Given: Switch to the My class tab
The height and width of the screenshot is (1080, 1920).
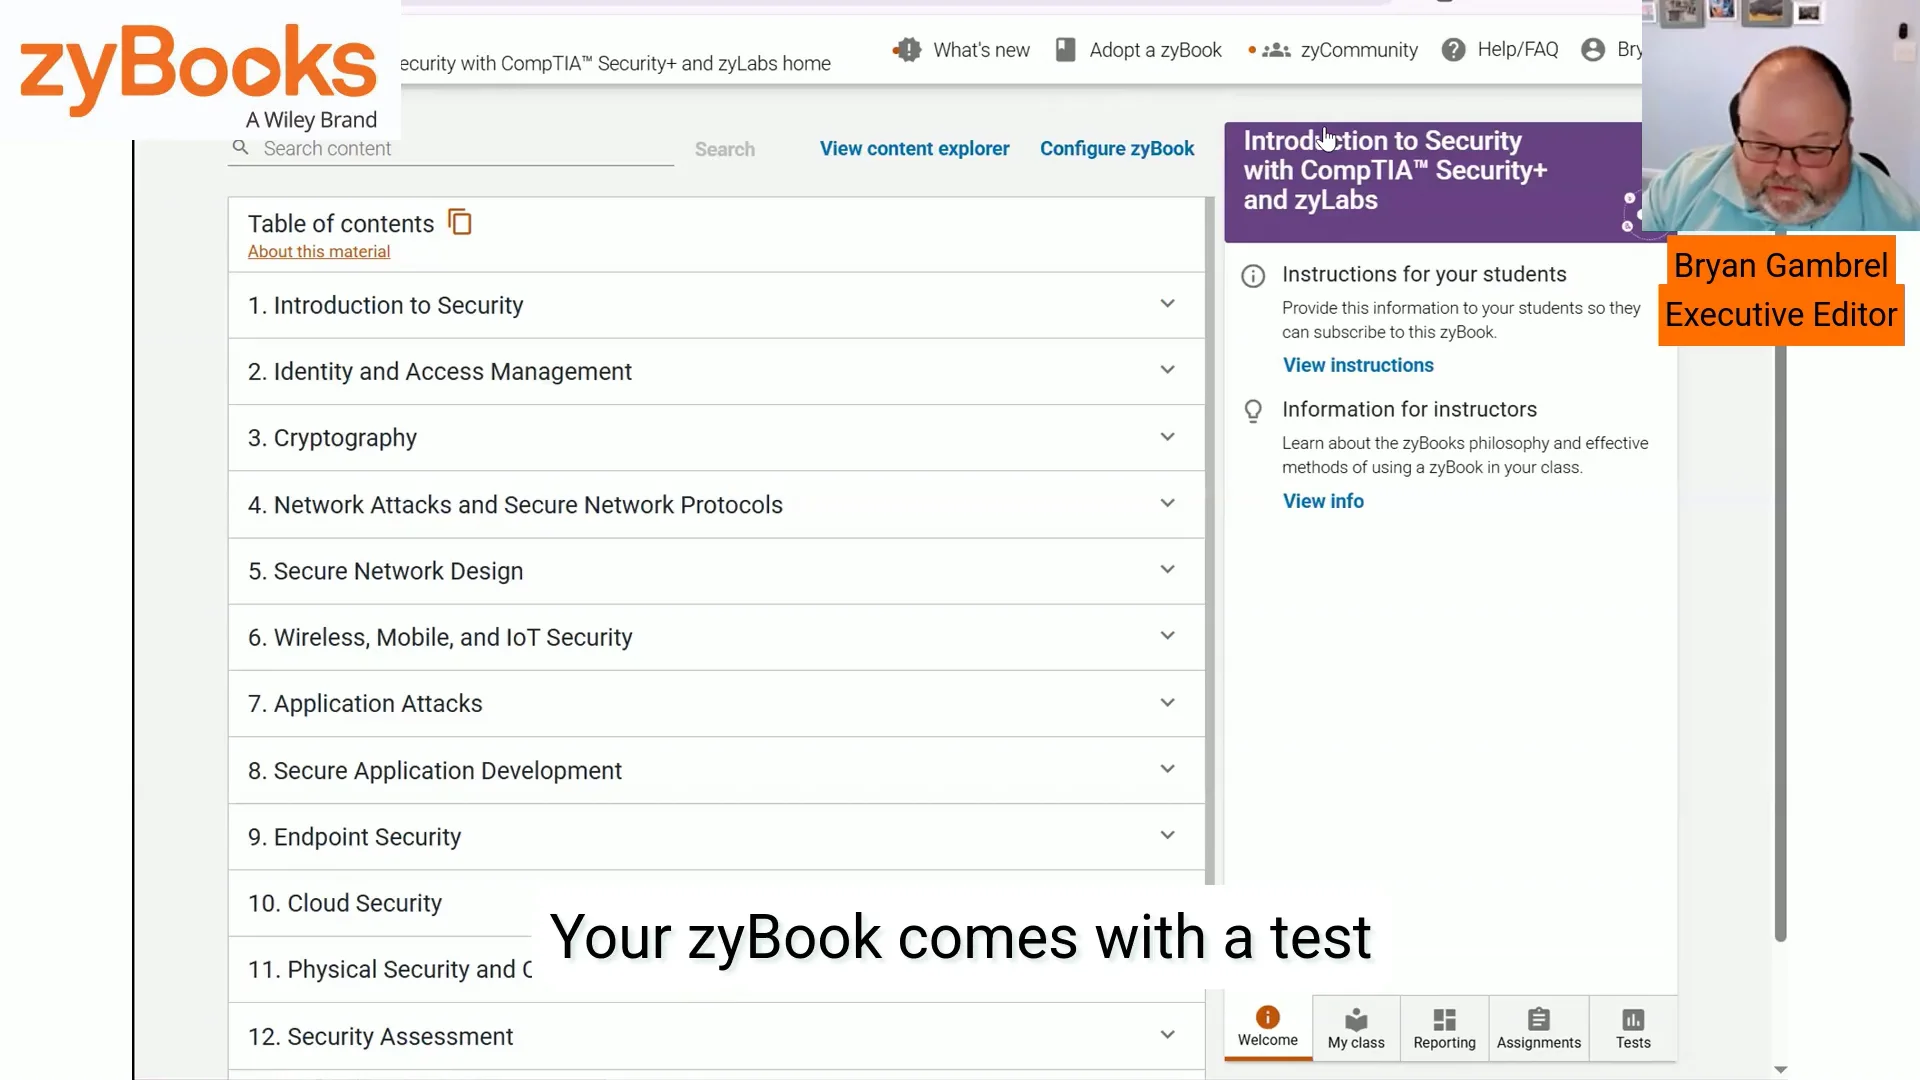Looking at the screenshot, I should (1355, 1028).
